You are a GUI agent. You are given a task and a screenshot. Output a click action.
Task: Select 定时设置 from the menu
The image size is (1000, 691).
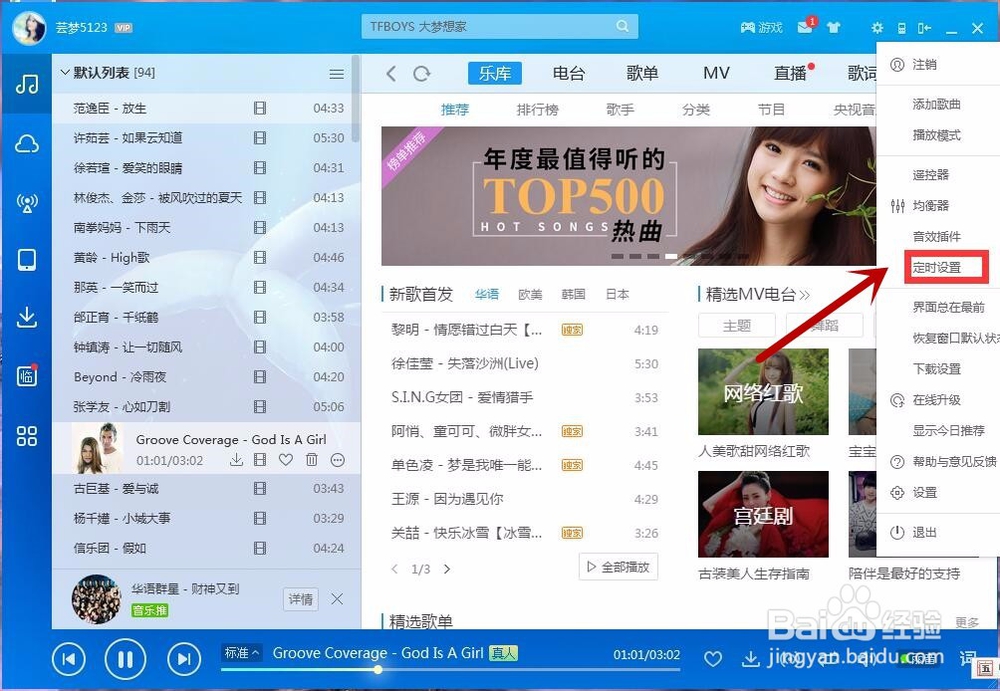pos(944,269)
